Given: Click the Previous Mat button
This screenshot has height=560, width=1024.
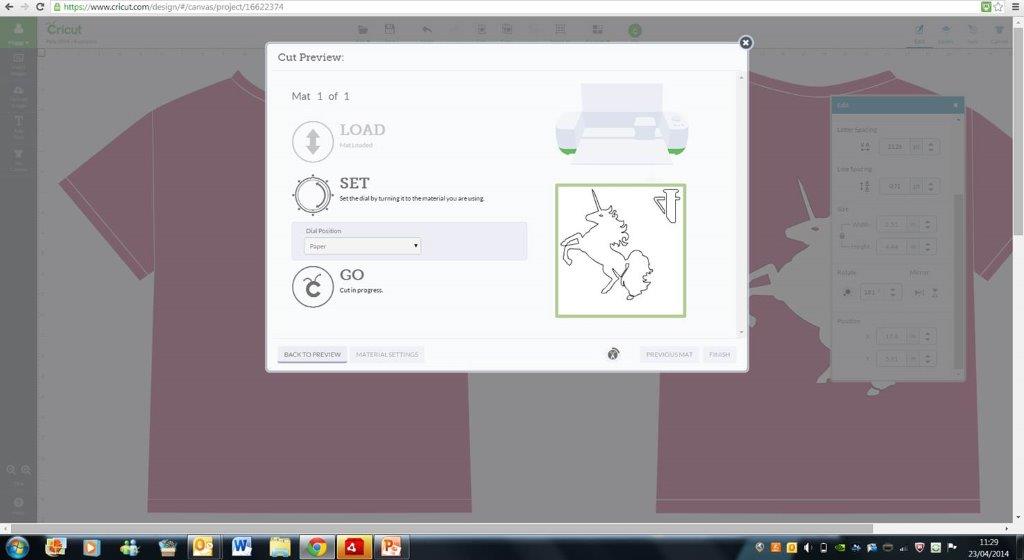Looking at the screenshot, I should coord(669,354).
